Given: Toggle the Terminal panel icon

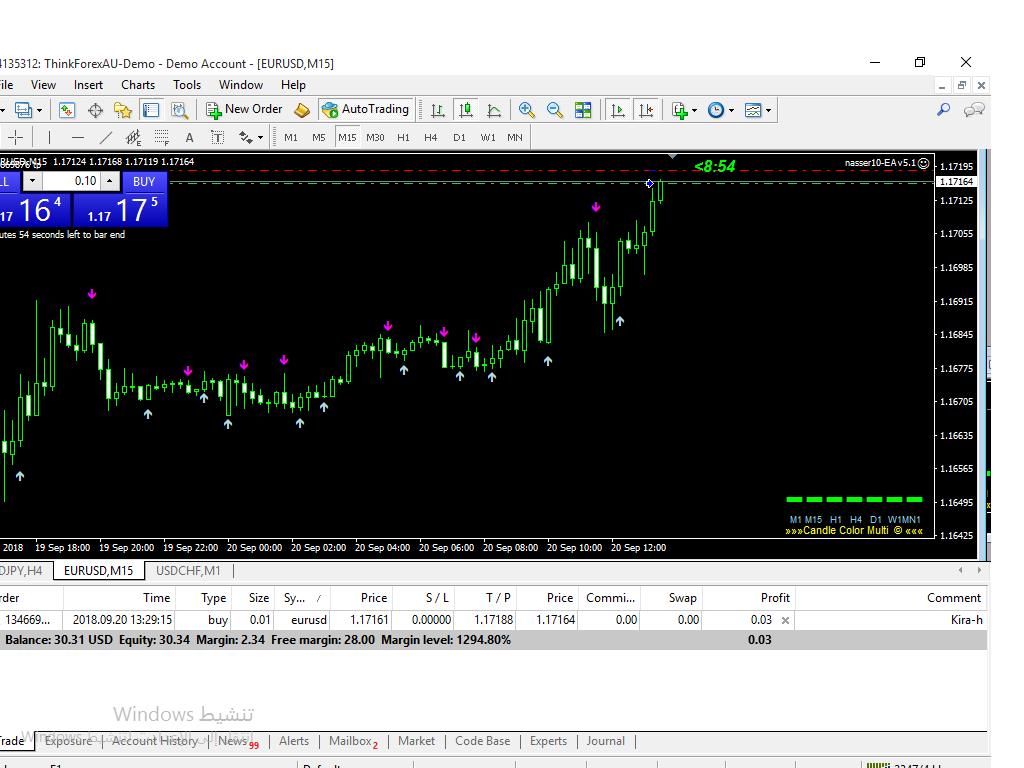Looking at the screenshot, I should coord(151,110).
